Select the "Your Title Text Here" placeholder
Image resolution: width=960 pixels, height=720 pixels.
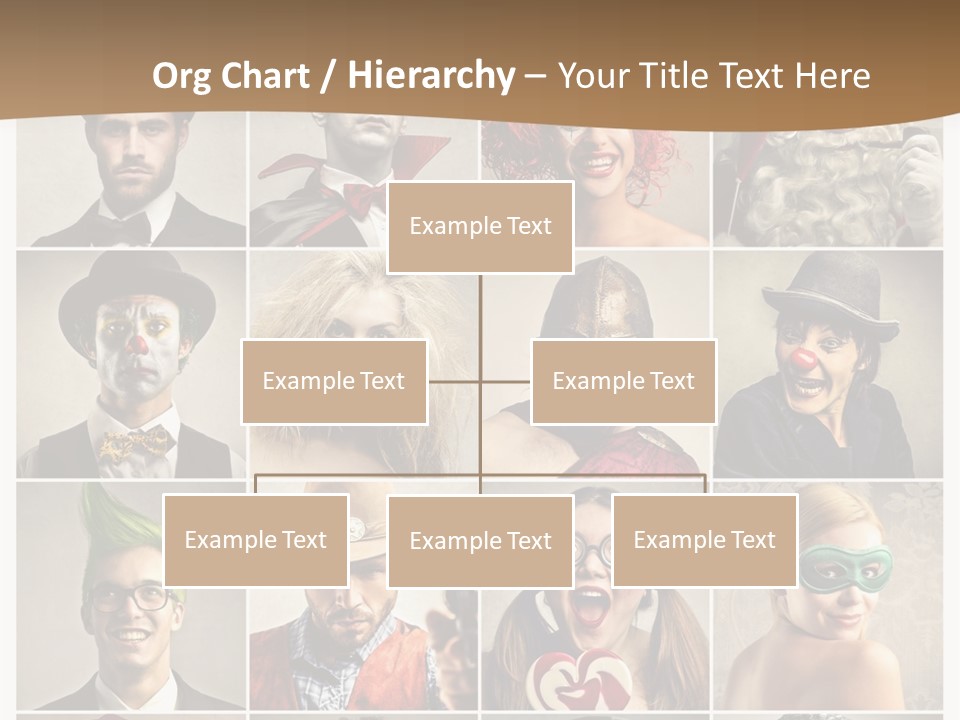[713, 76]
